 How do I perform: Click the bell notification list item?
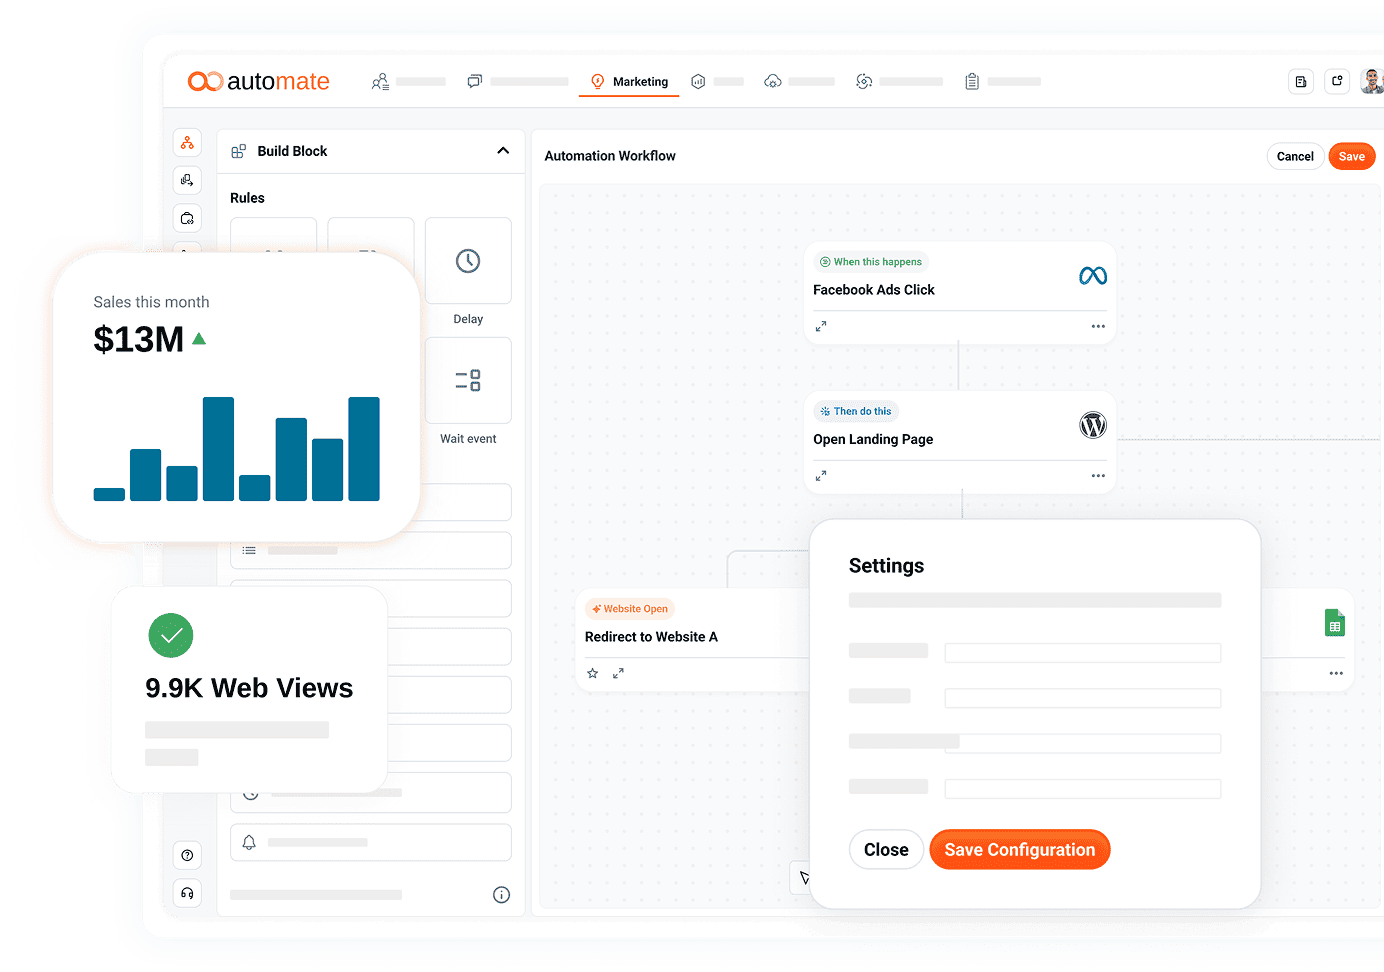coord(370,842)
